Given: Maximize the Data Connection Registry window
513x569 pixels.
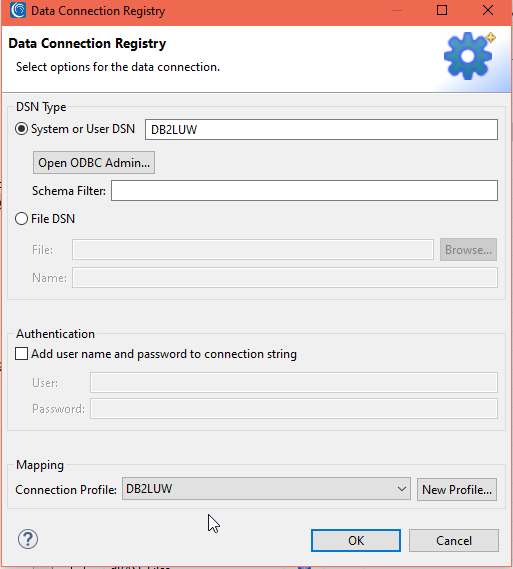Looking at the screenshot, I should (x=442, y=10).
